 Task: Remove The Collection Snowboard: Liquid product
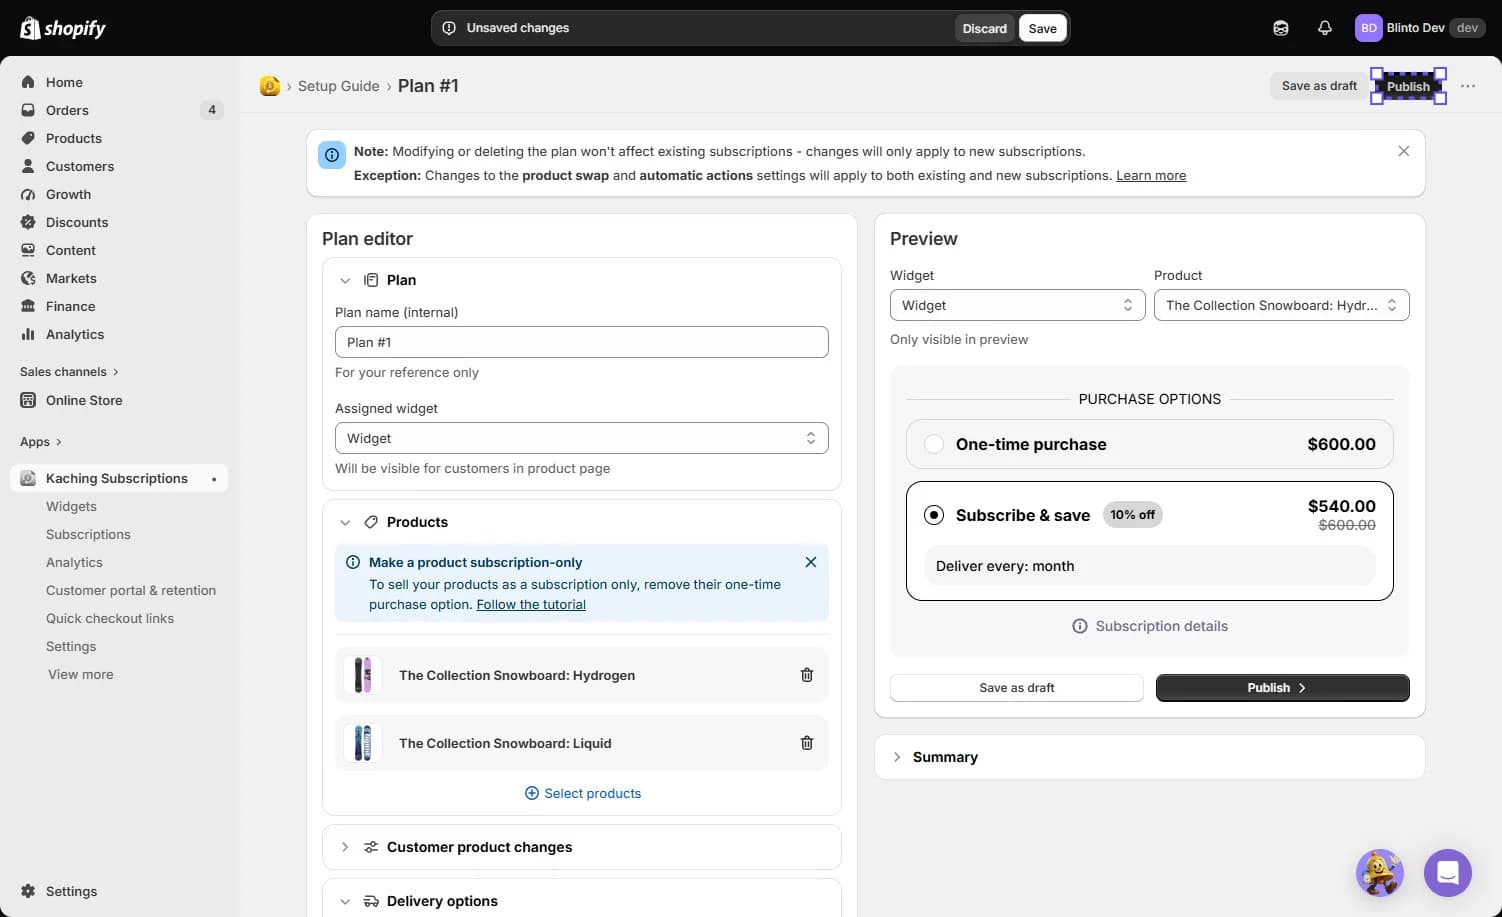(807, 743)
